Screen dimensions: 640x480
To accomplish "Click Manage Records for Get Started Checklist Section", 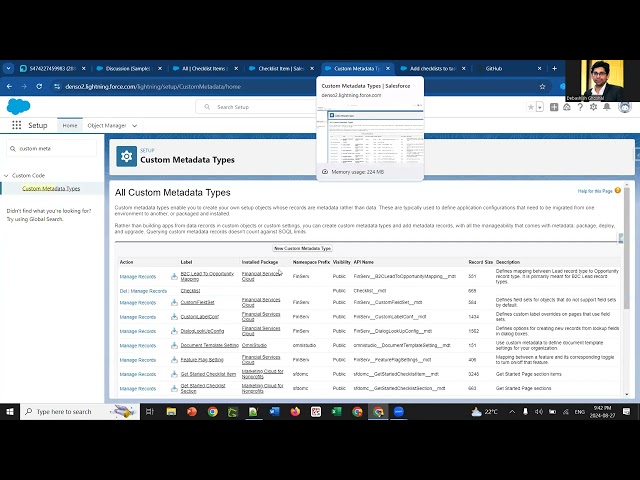I will [138, 389].
